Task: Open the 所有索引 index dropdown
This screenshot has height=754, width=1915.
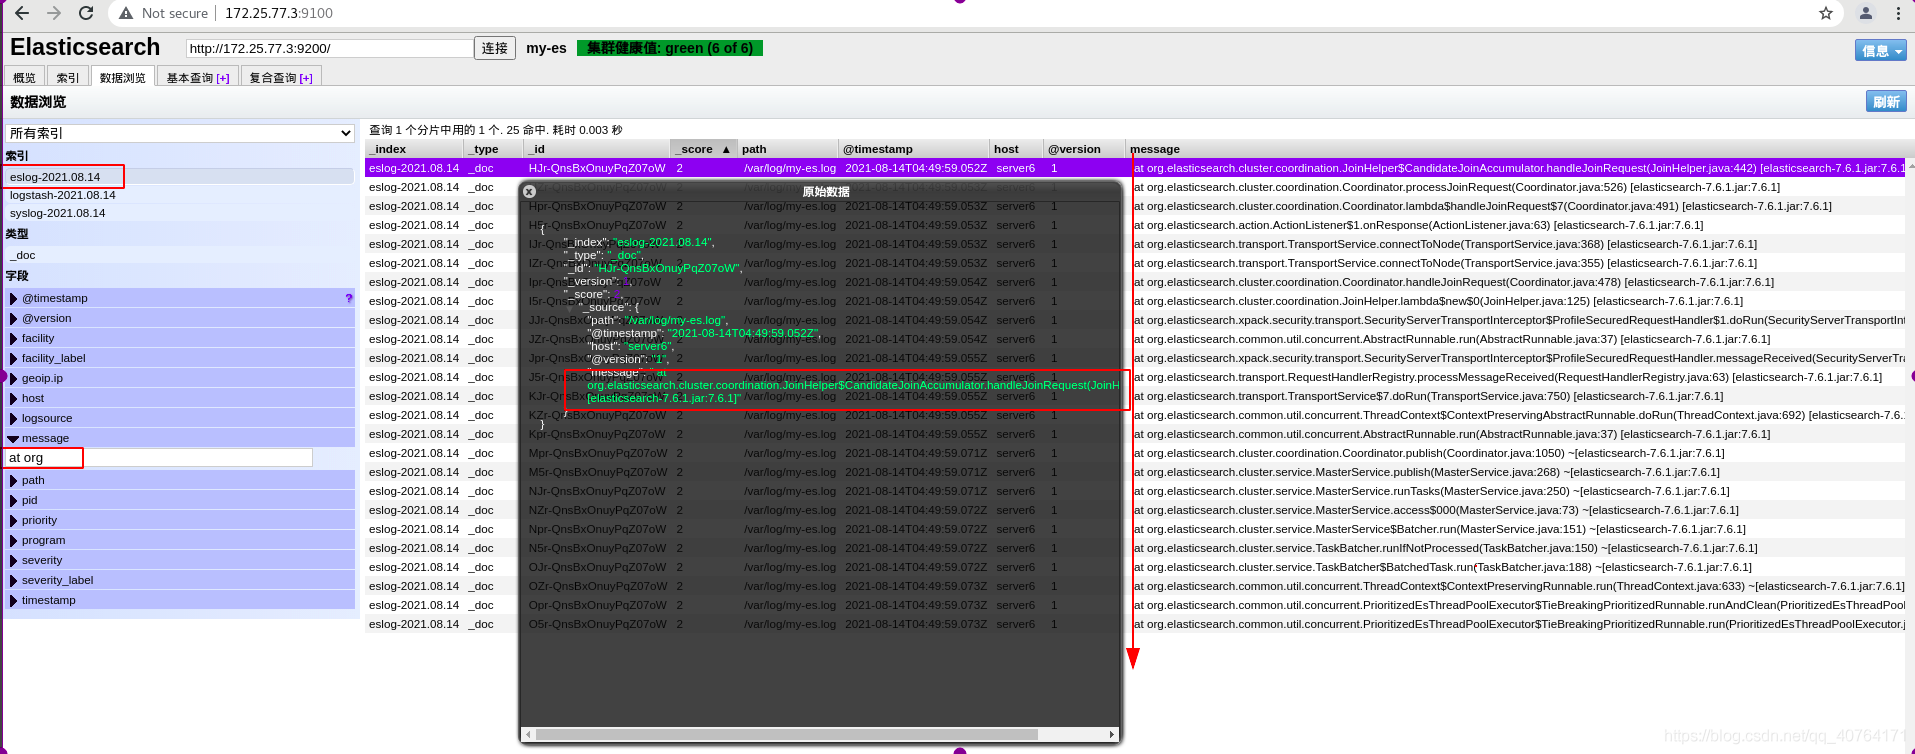Action: (180, 133)
